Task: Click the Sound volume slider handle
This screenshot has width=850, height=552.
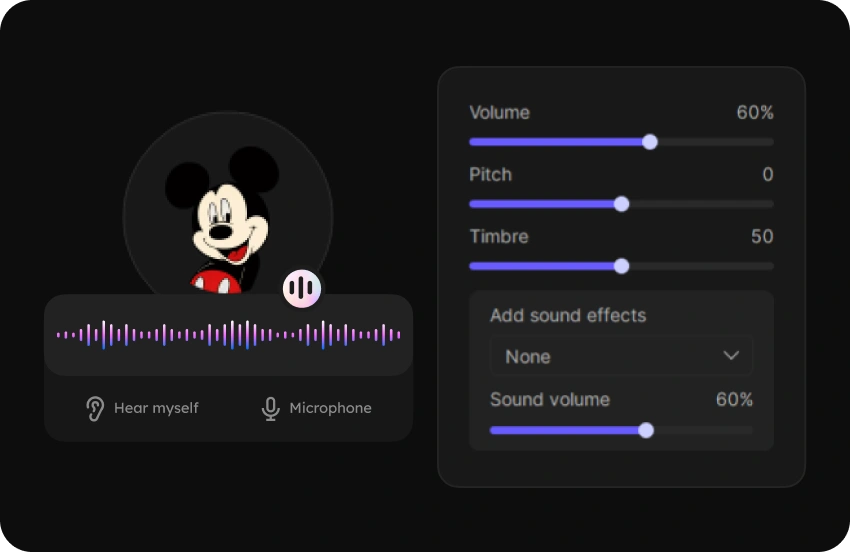Action: coord(646,430)
